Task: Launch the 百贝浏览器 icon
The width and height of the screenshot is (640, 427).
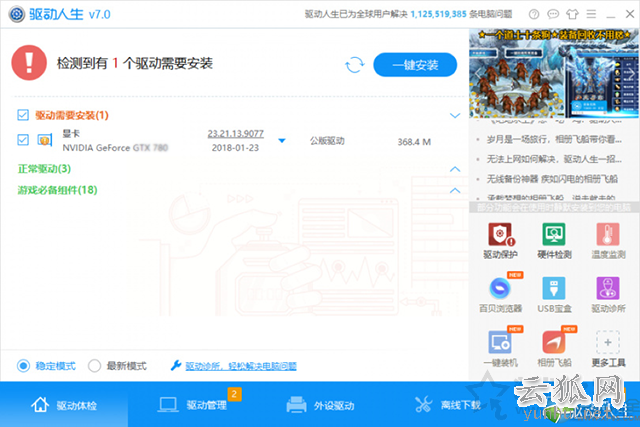Action: 500,288
